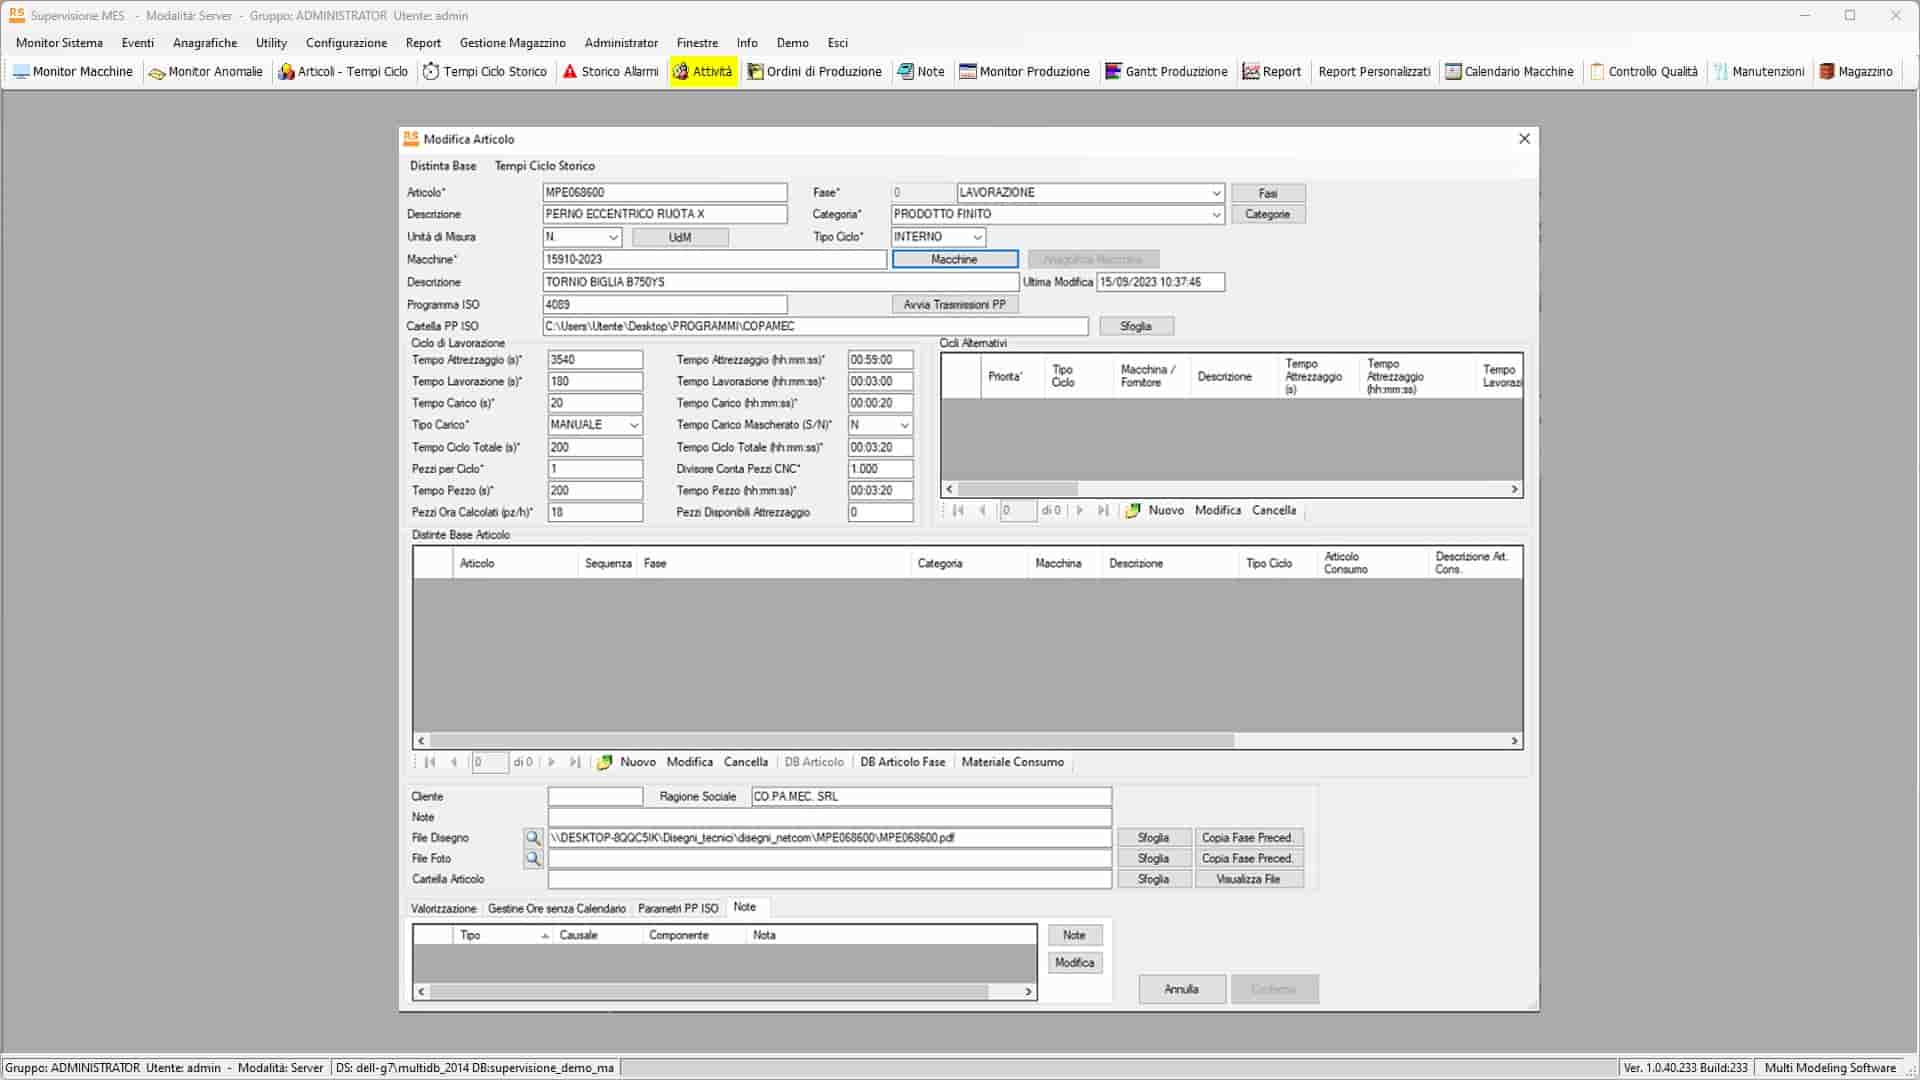This screenshot has width=1920, height=1080.
Task: Open the Anagrafiche menu
Action: (205, 43)
